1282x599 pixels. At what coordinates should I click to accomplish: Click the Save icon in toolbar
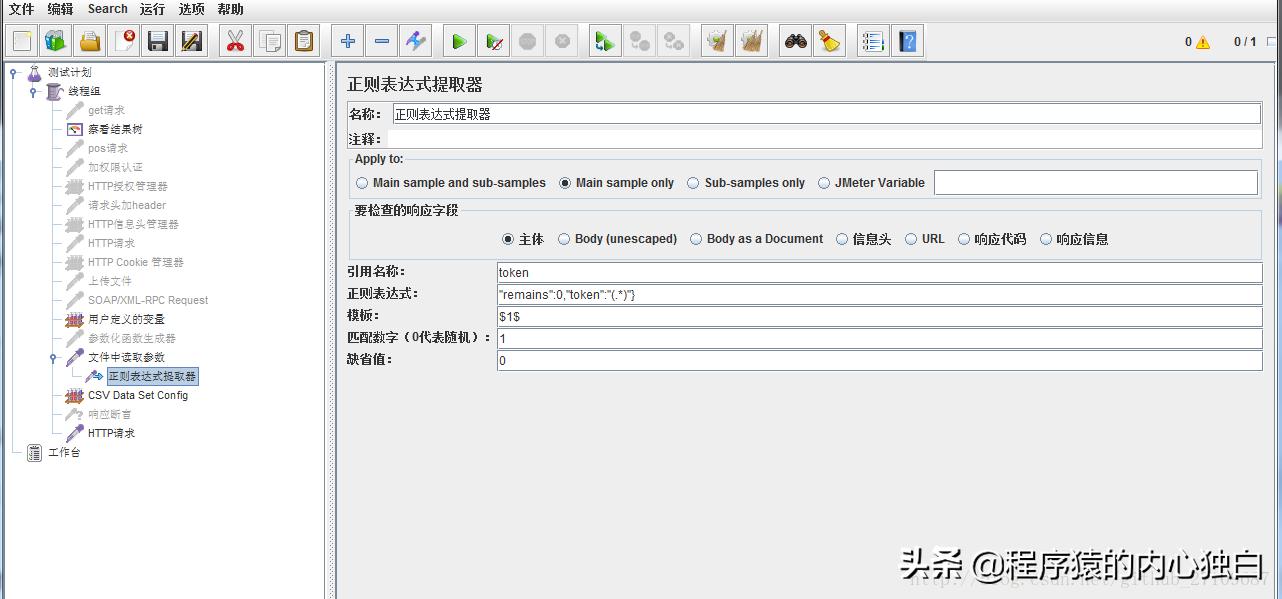coord(157,41)
